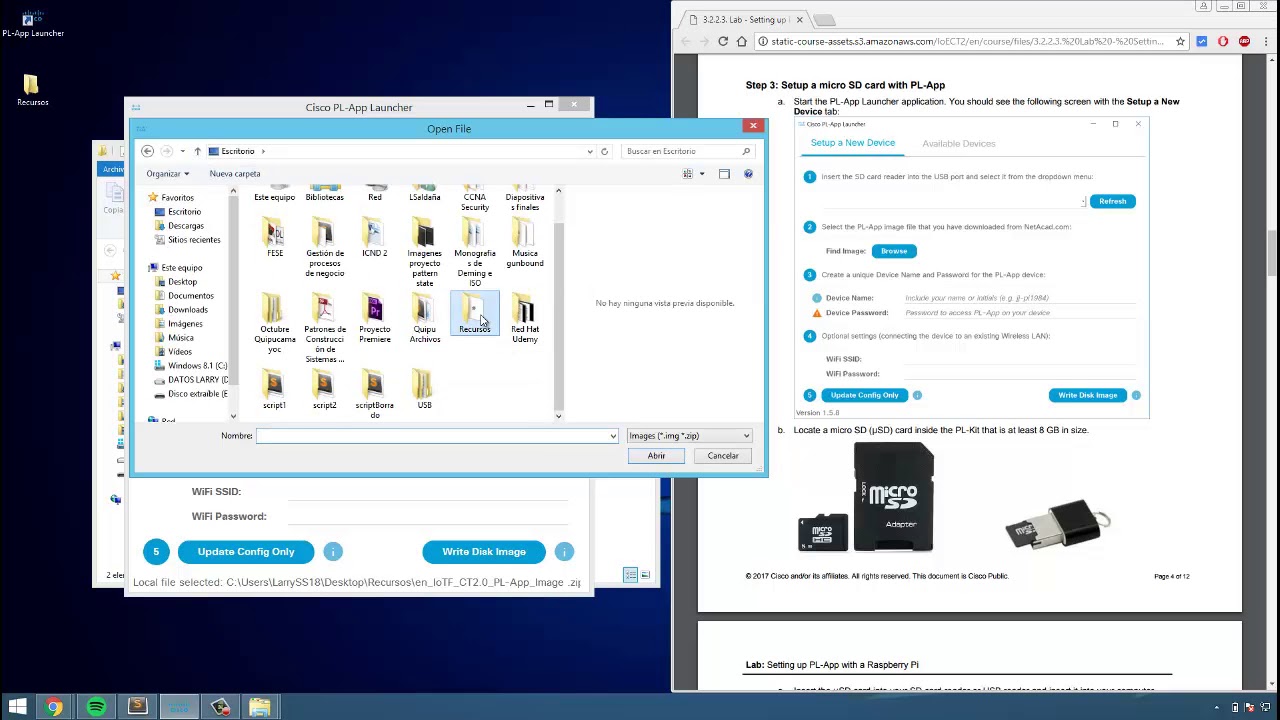
Task: Switch to the 3.2.2.3 Lab Chrome tab
Action: [745, 20]
